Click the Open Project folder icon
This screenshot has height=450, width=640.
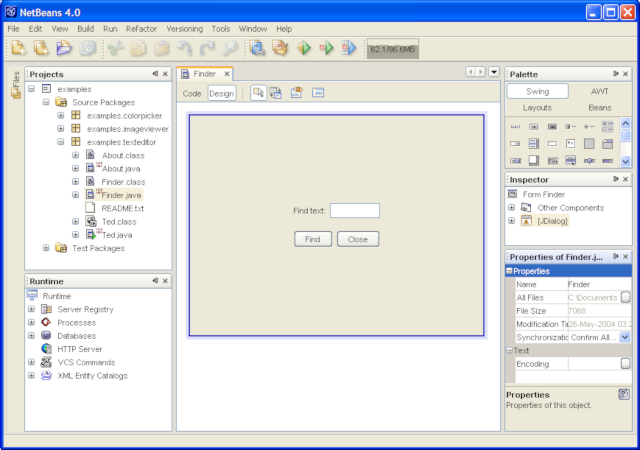(x=64, y=48)
